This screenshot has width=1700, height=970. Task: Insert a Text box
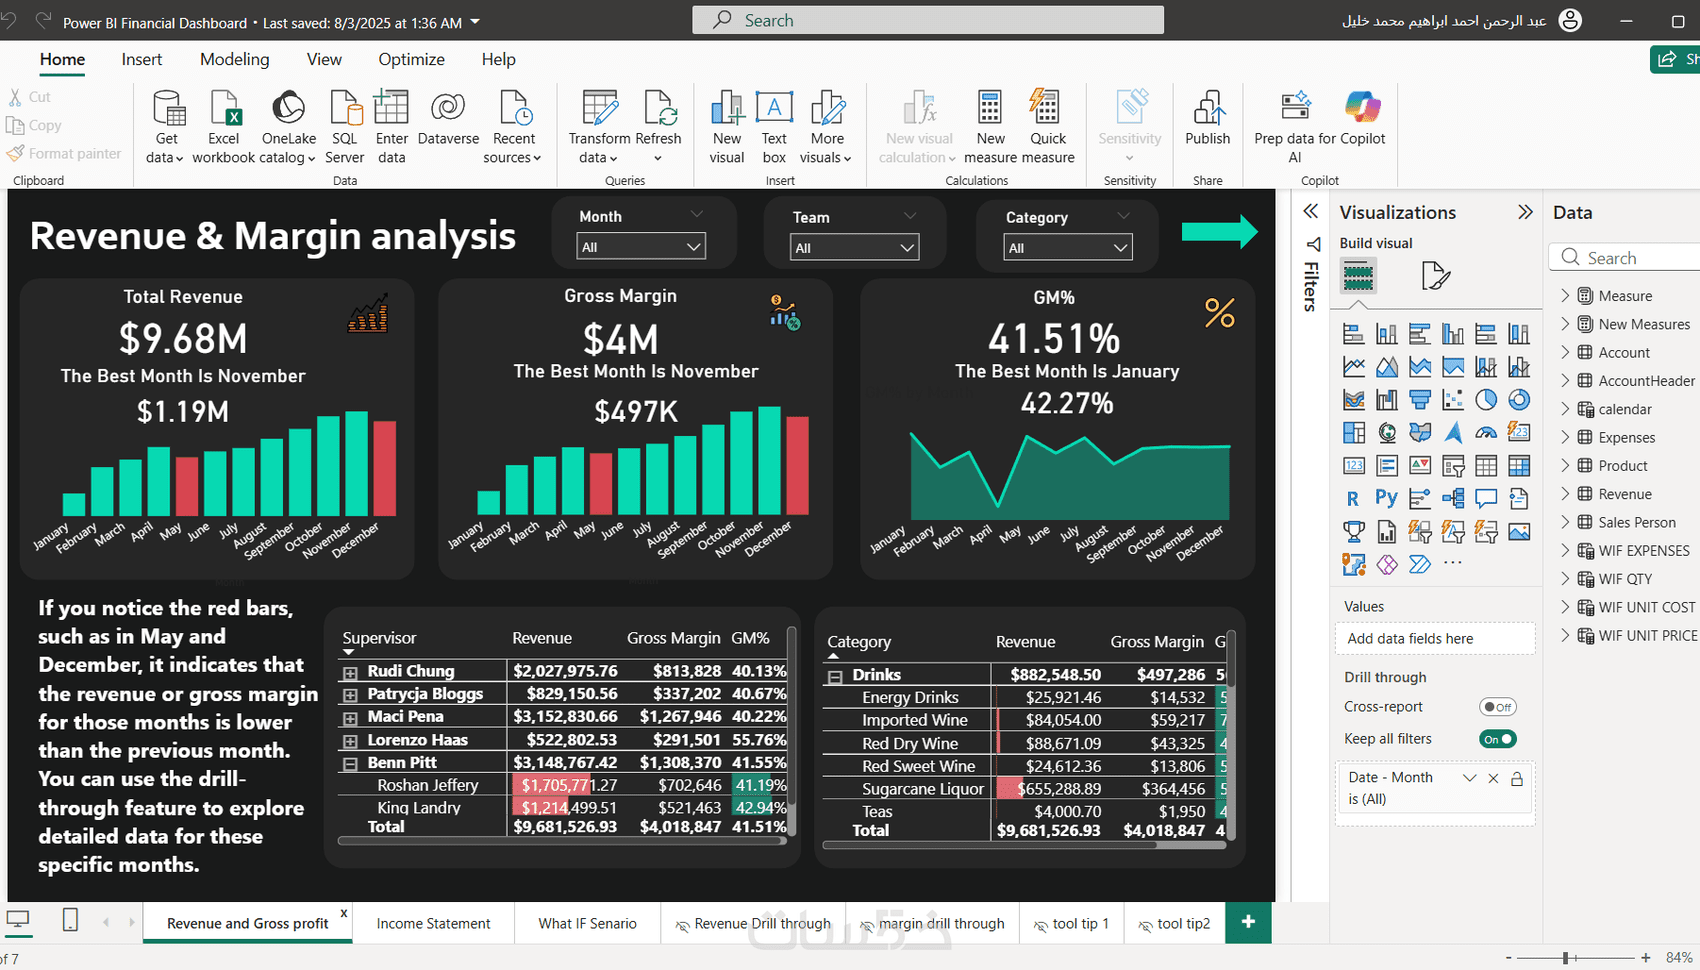click(774, 127)
